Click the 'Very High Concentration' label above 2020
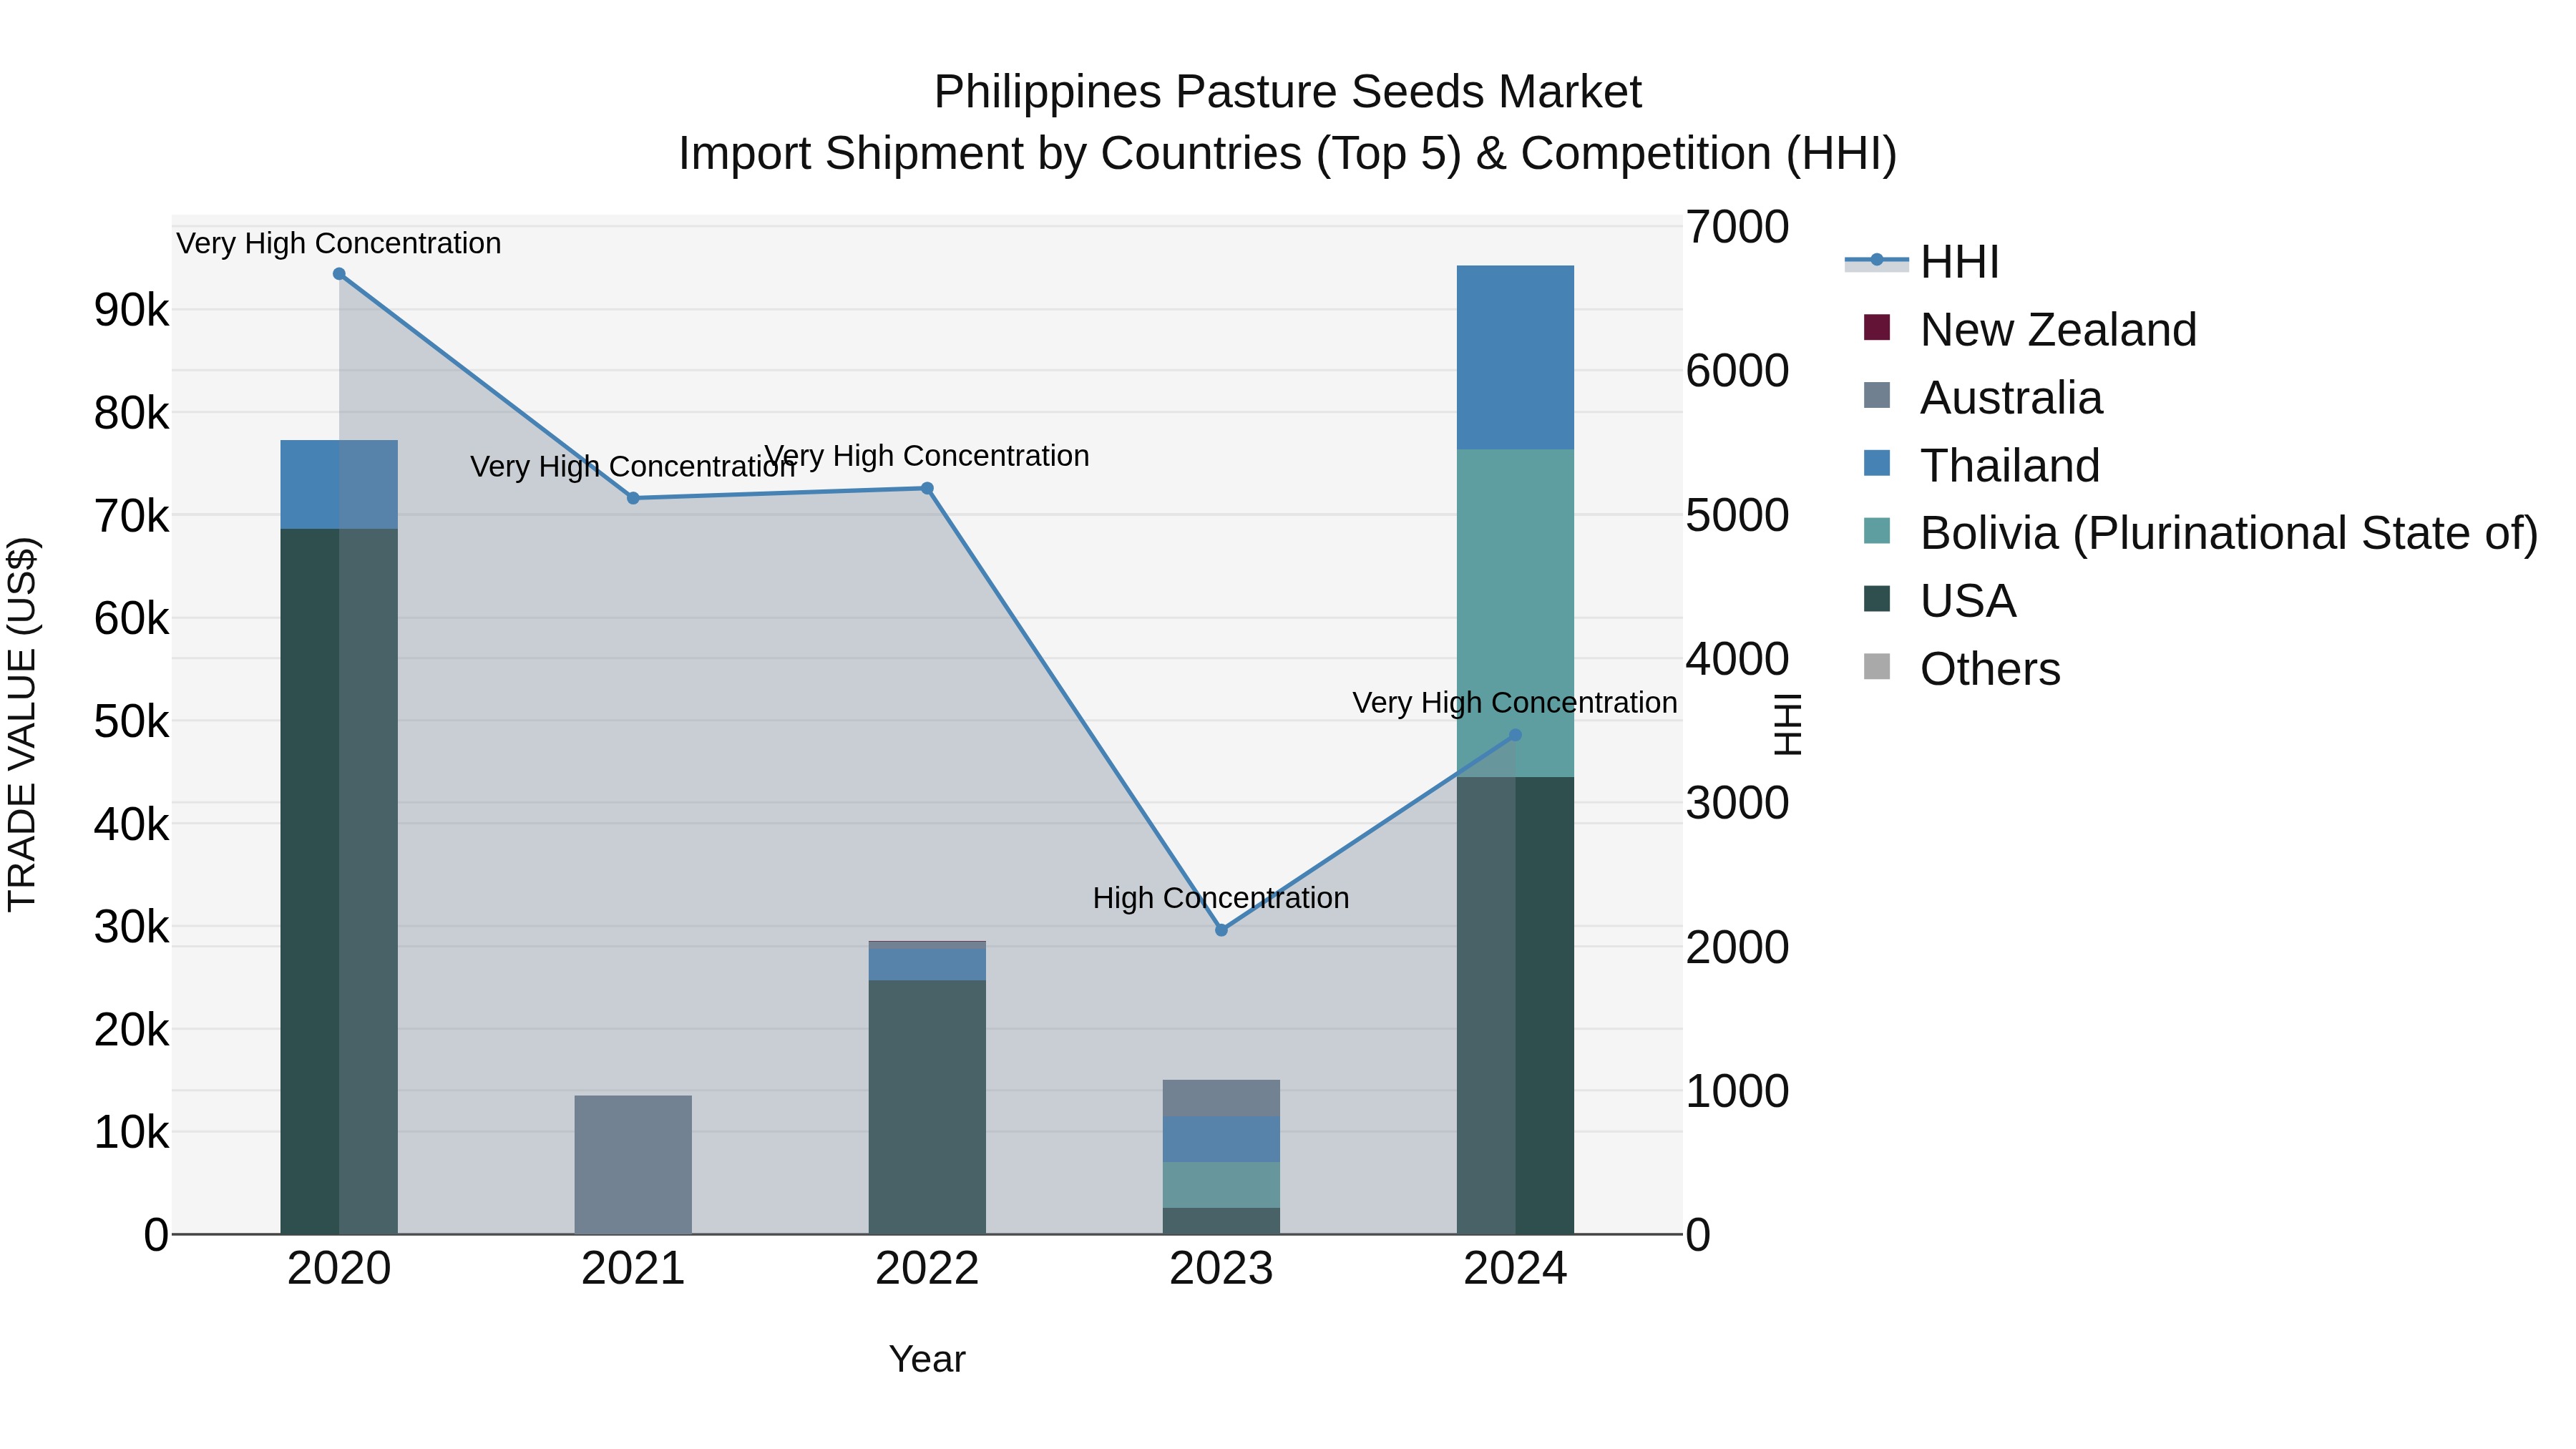The image size is (2576, 1449). 339,243
